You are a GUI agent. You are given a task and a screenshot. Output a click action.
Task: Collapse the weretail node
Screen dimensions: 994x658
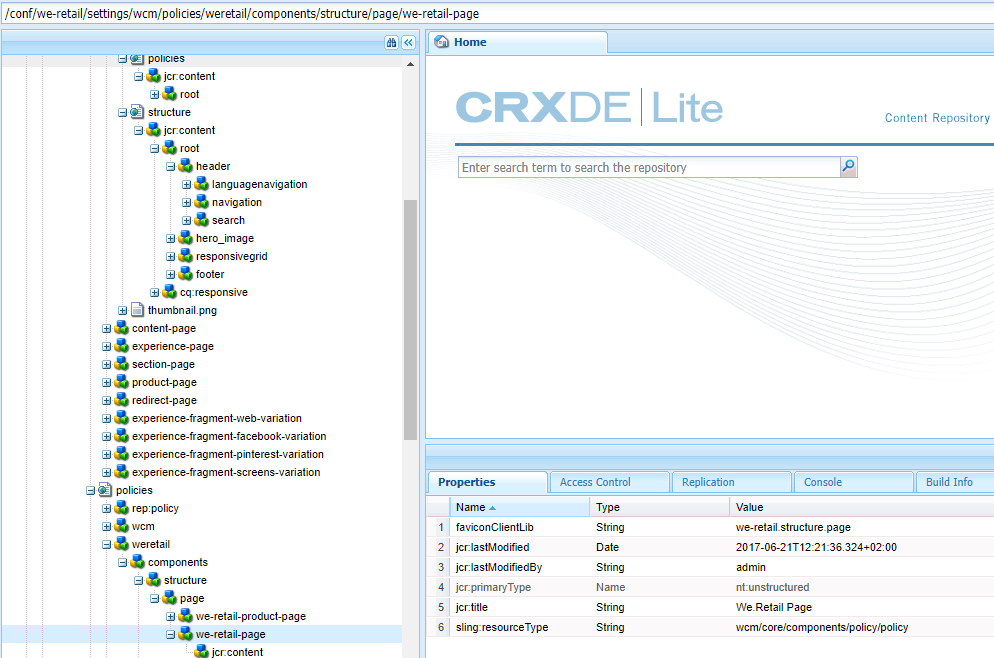[x=106, y=545]
